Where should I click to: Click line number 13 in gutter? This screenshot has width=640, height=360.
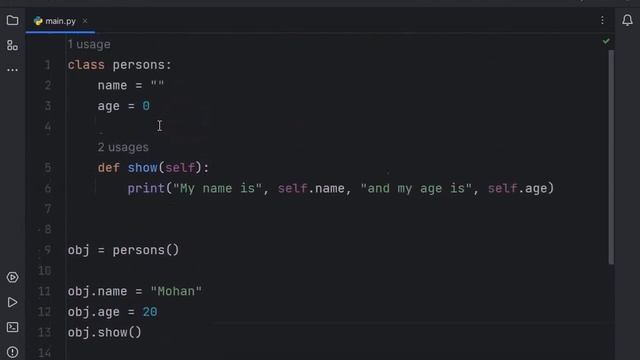click(44, 333)
